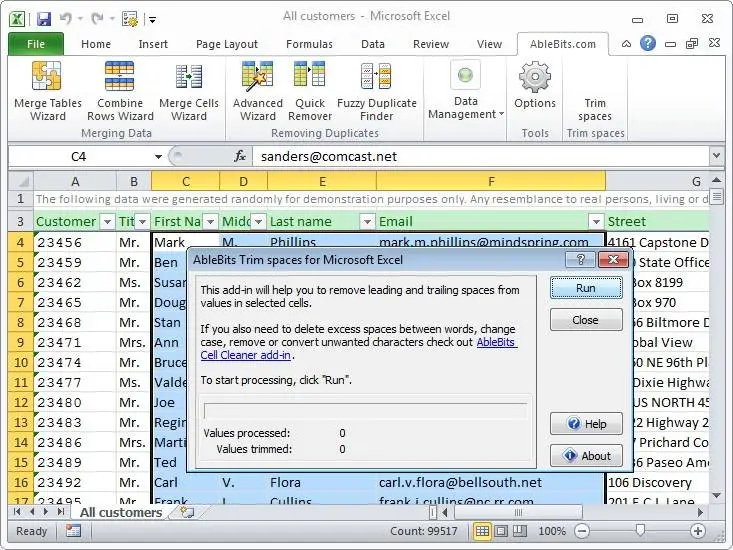The width and height of the screenshot is (733, 550).
Task: Switch to the Data tab
Action: [x=373, y=44]
